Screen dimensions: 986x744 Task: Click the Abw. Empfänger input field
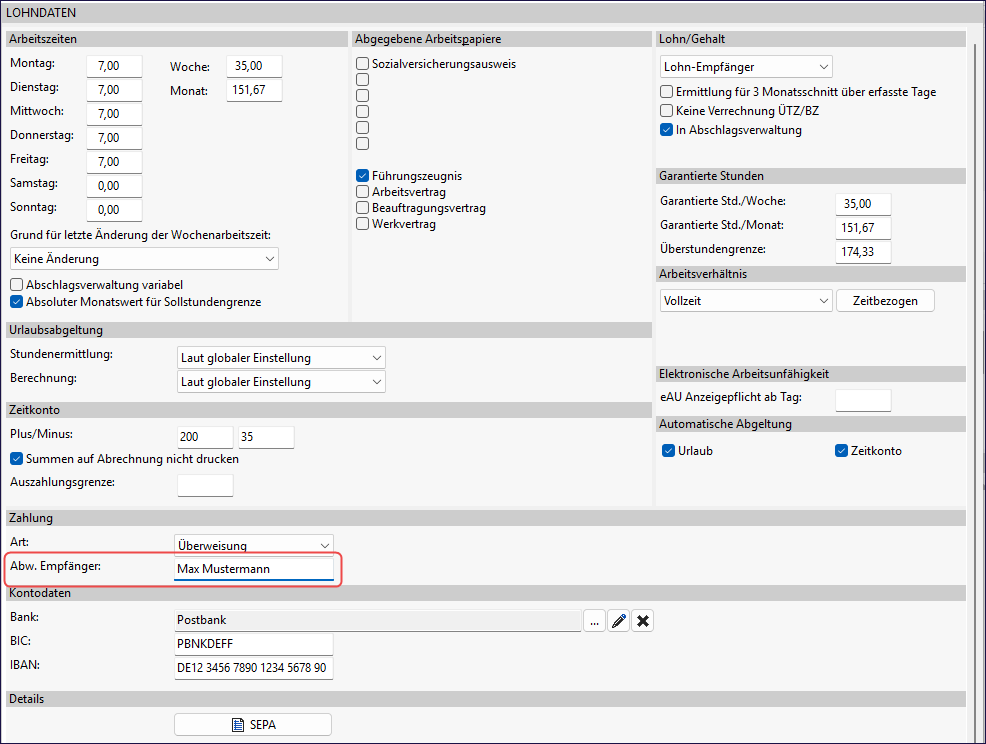point(253,569)
